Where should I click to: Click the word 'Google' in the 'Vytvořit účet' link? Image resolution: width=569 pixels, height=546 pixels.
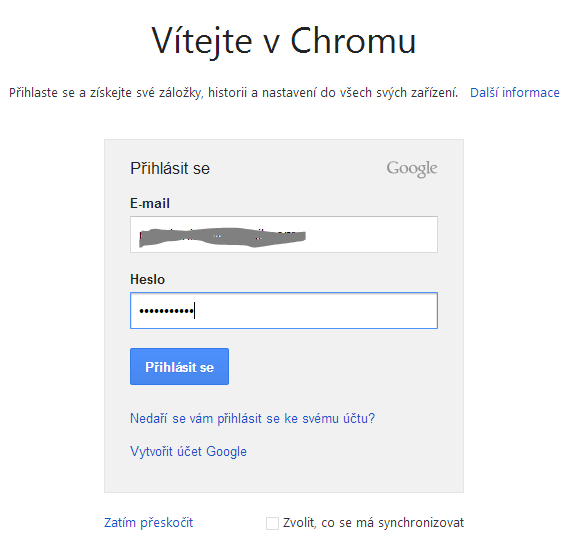(226, 452)
